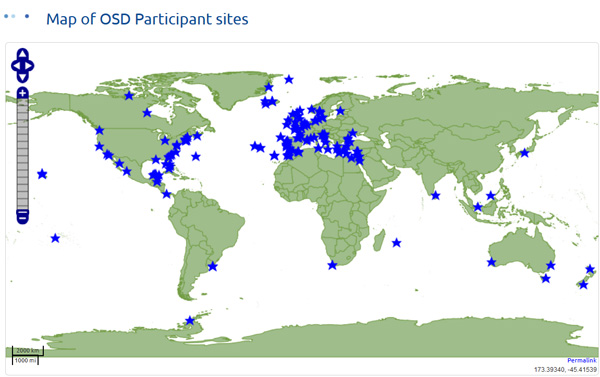Select the star marker at Uruguay coast
Viewport: 600px width, 377px height.
[x=212, y=266]
